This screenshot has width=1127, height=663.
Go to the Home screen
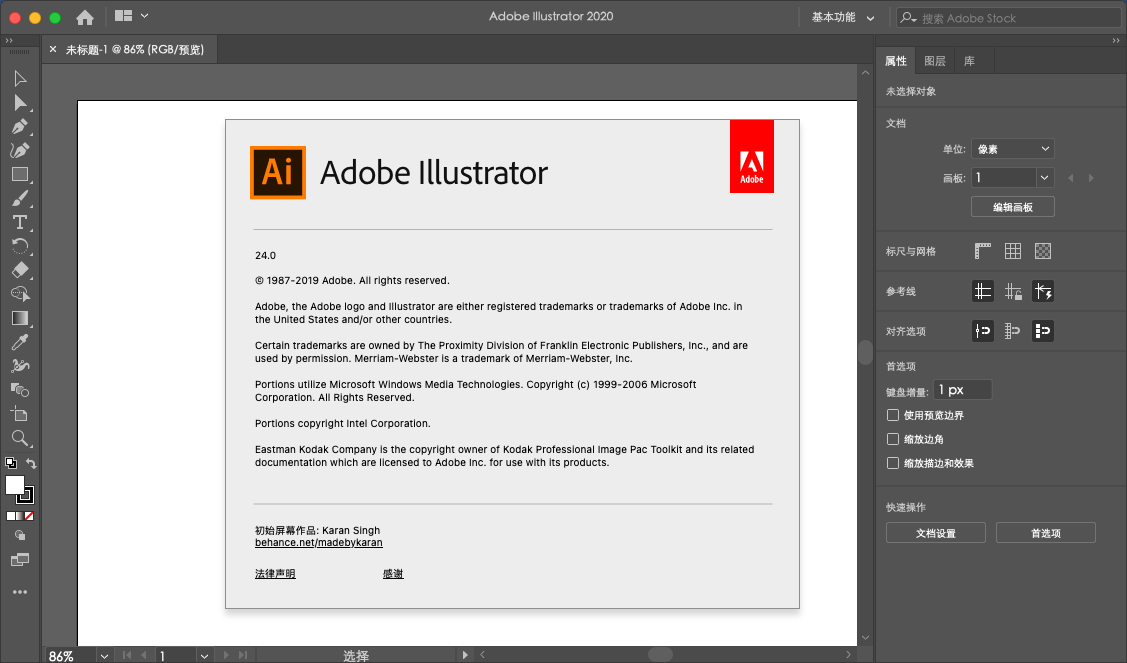85,17
